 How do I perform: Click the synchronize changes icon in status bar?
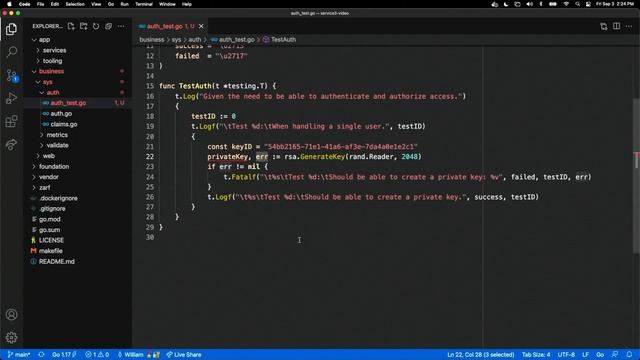click(x=41, y=355)
